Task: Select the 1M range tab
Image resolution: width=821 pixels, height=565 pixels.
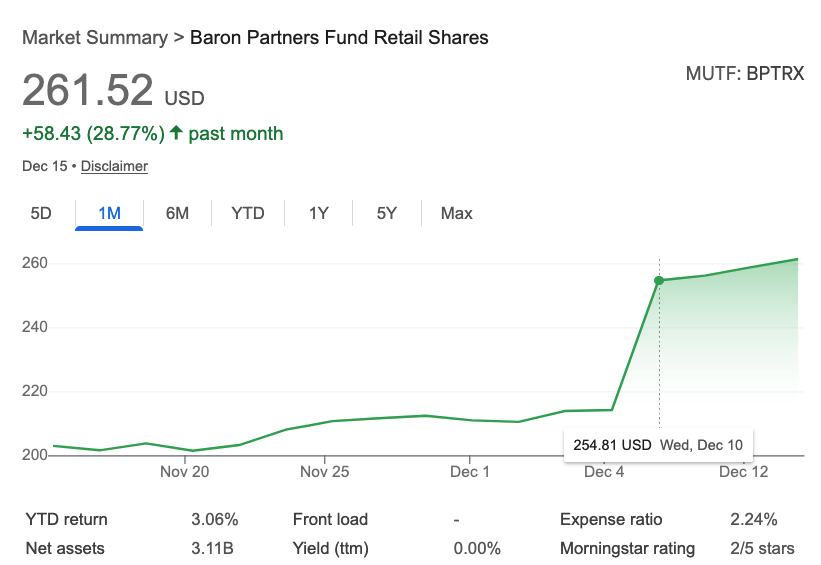Action: [109, 213]
